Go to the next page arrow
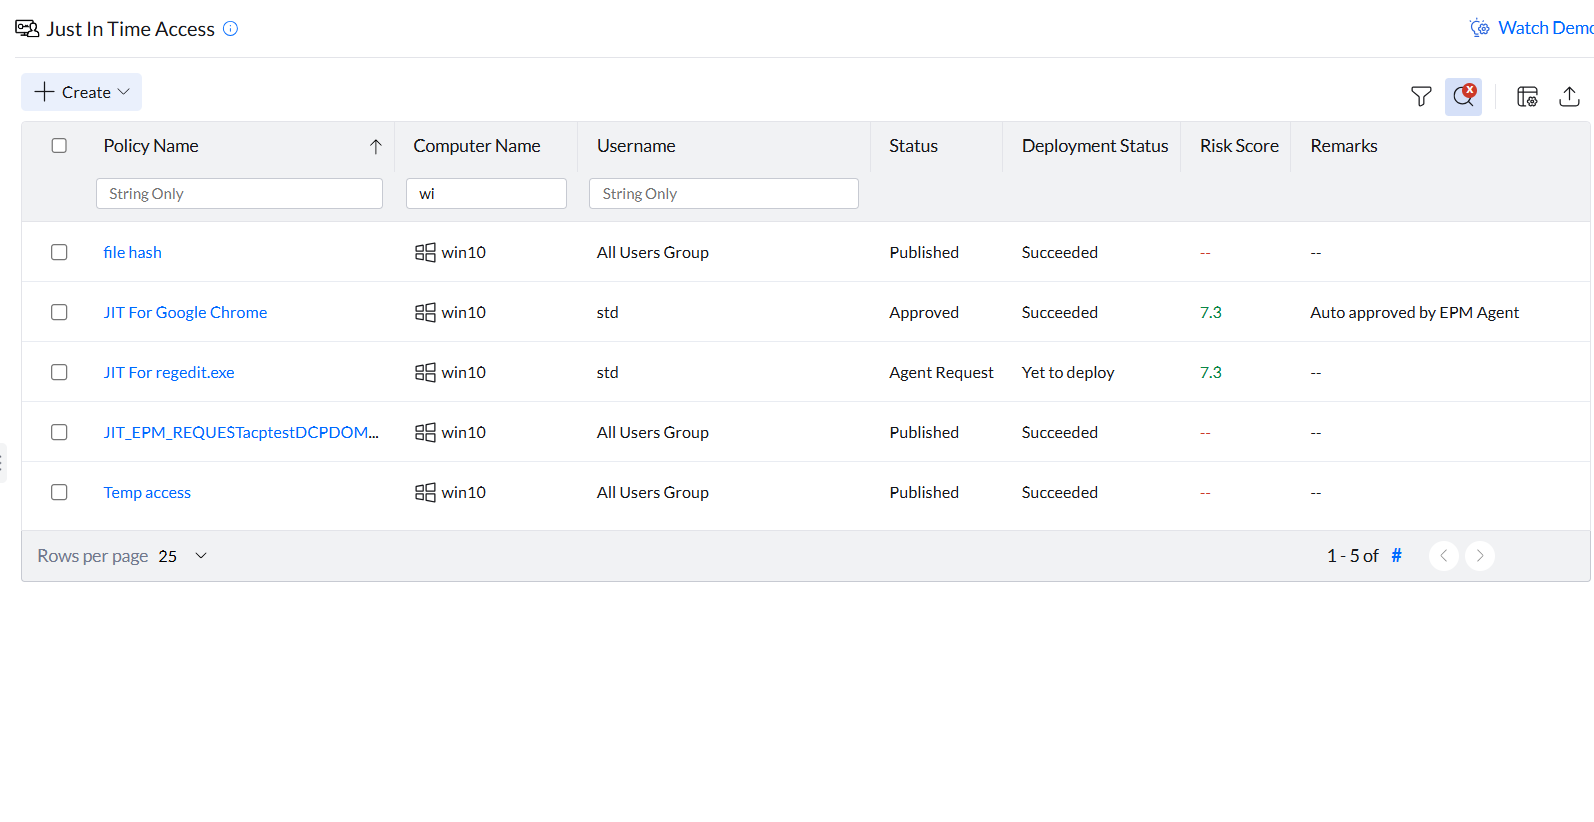1594x822 pixels. point(1480,556)
